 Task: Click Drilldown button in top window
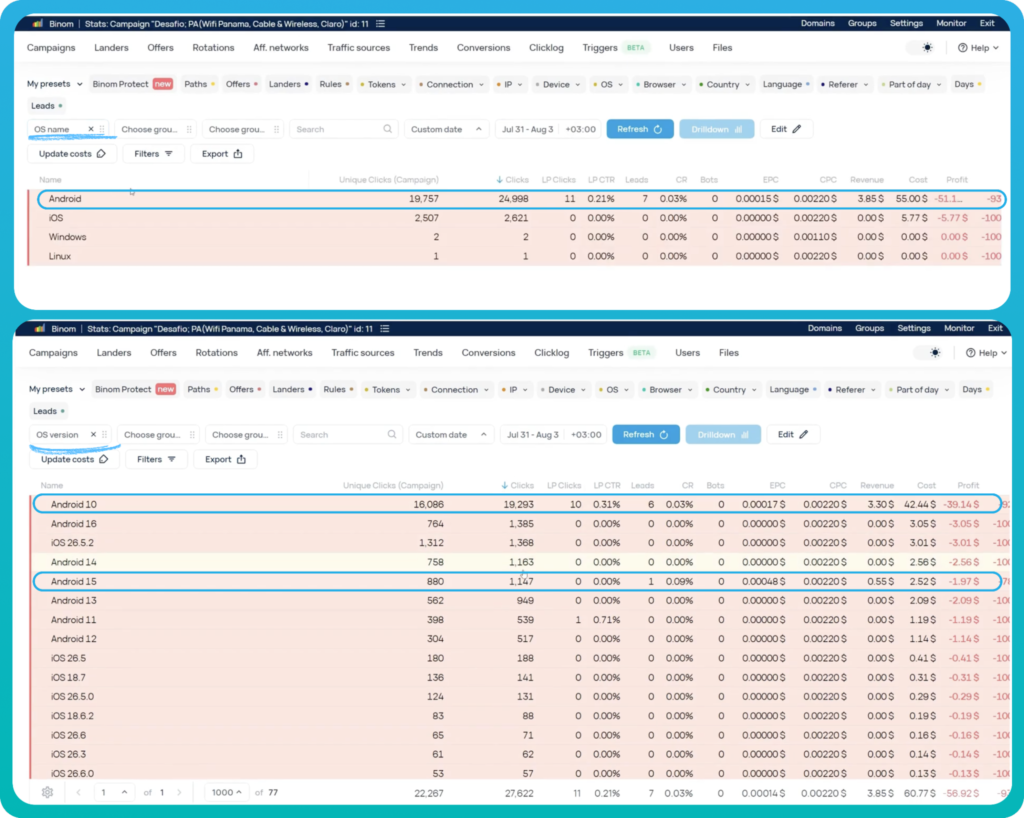click(716, 129)
